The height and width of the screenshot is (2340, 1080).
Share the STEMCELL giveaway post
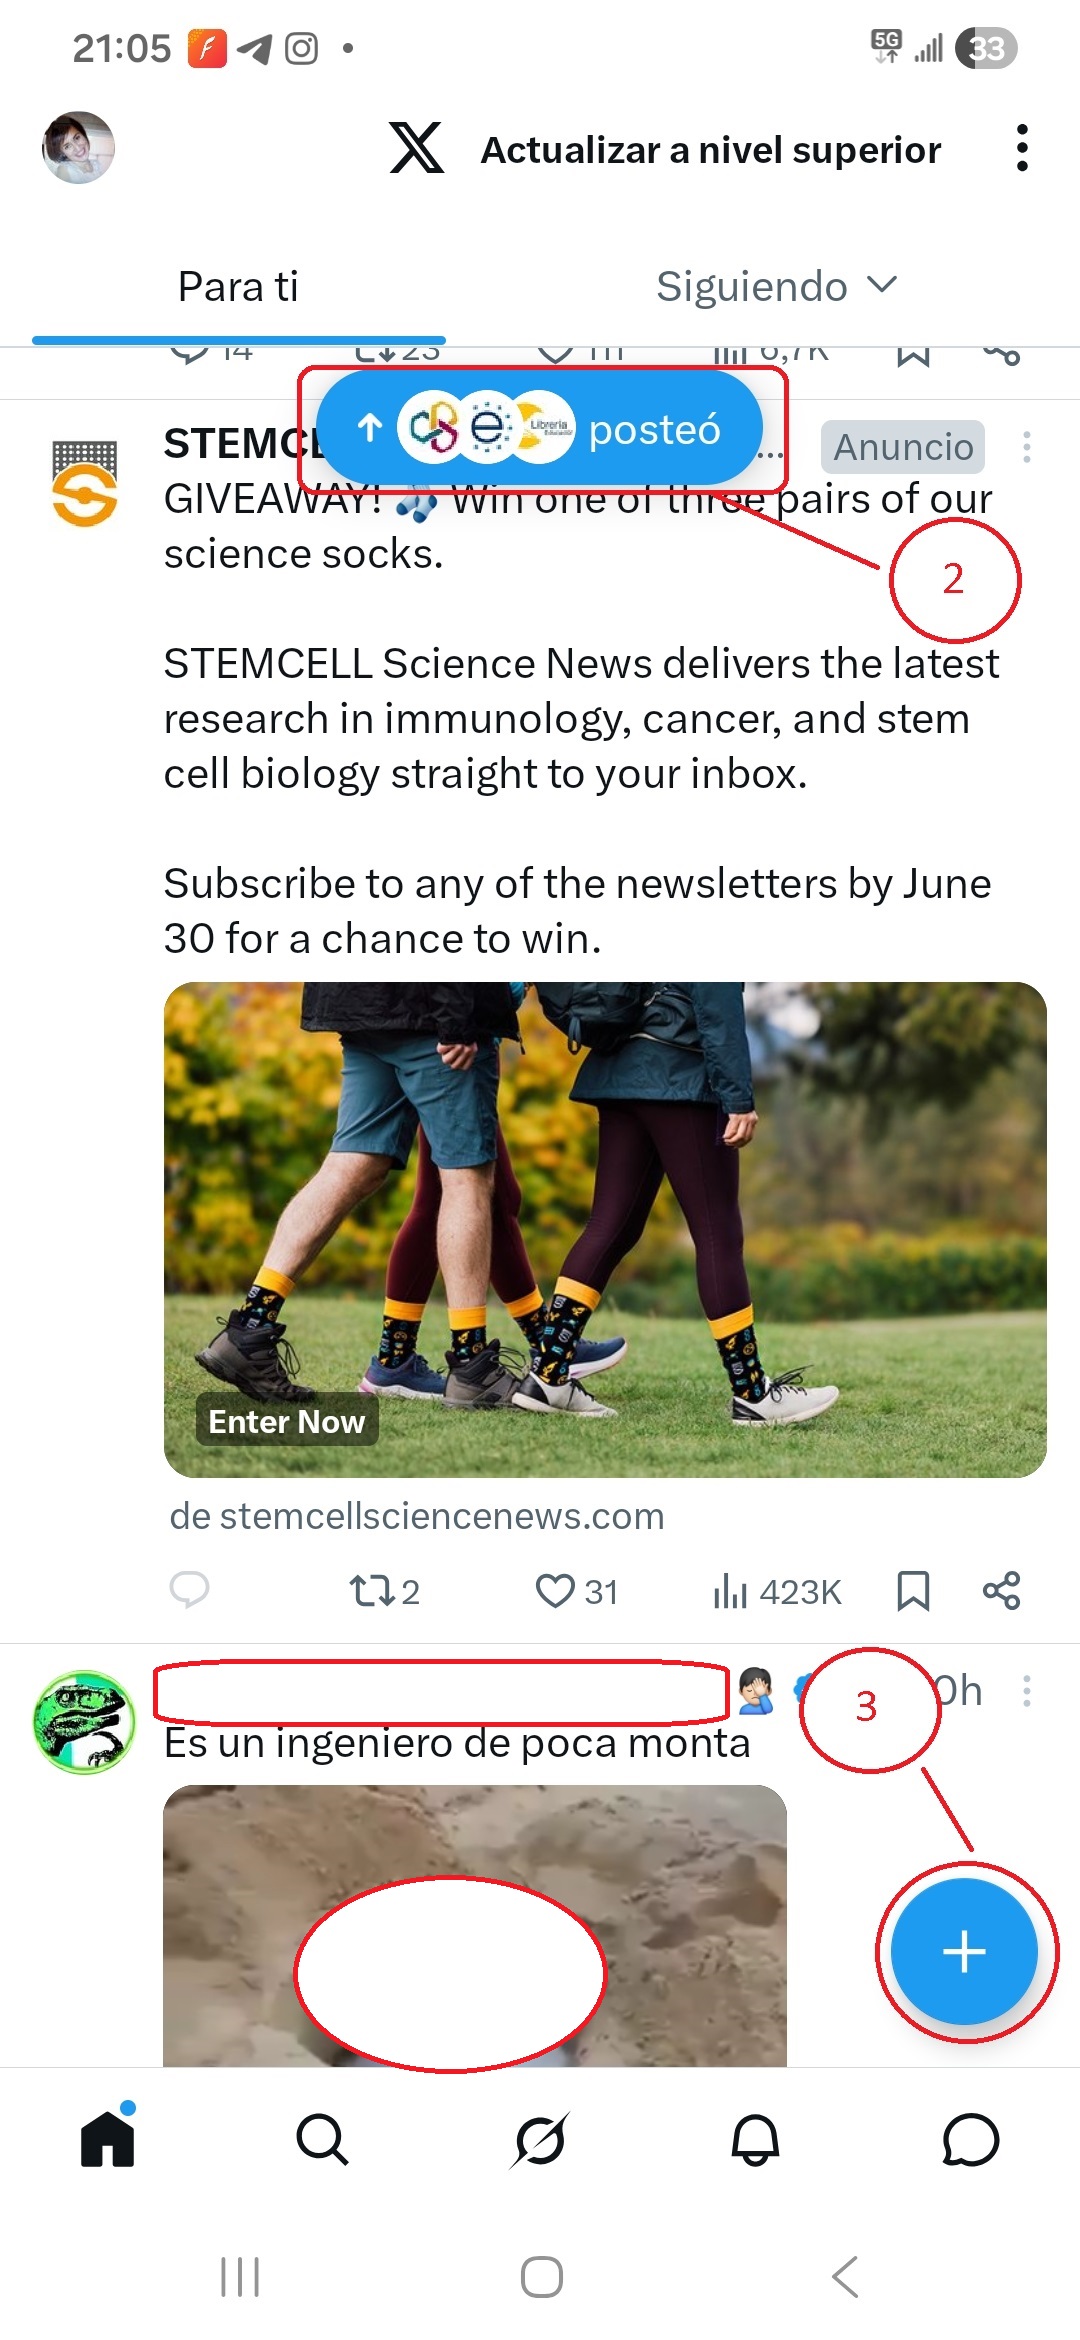tap(1001, 1590)
